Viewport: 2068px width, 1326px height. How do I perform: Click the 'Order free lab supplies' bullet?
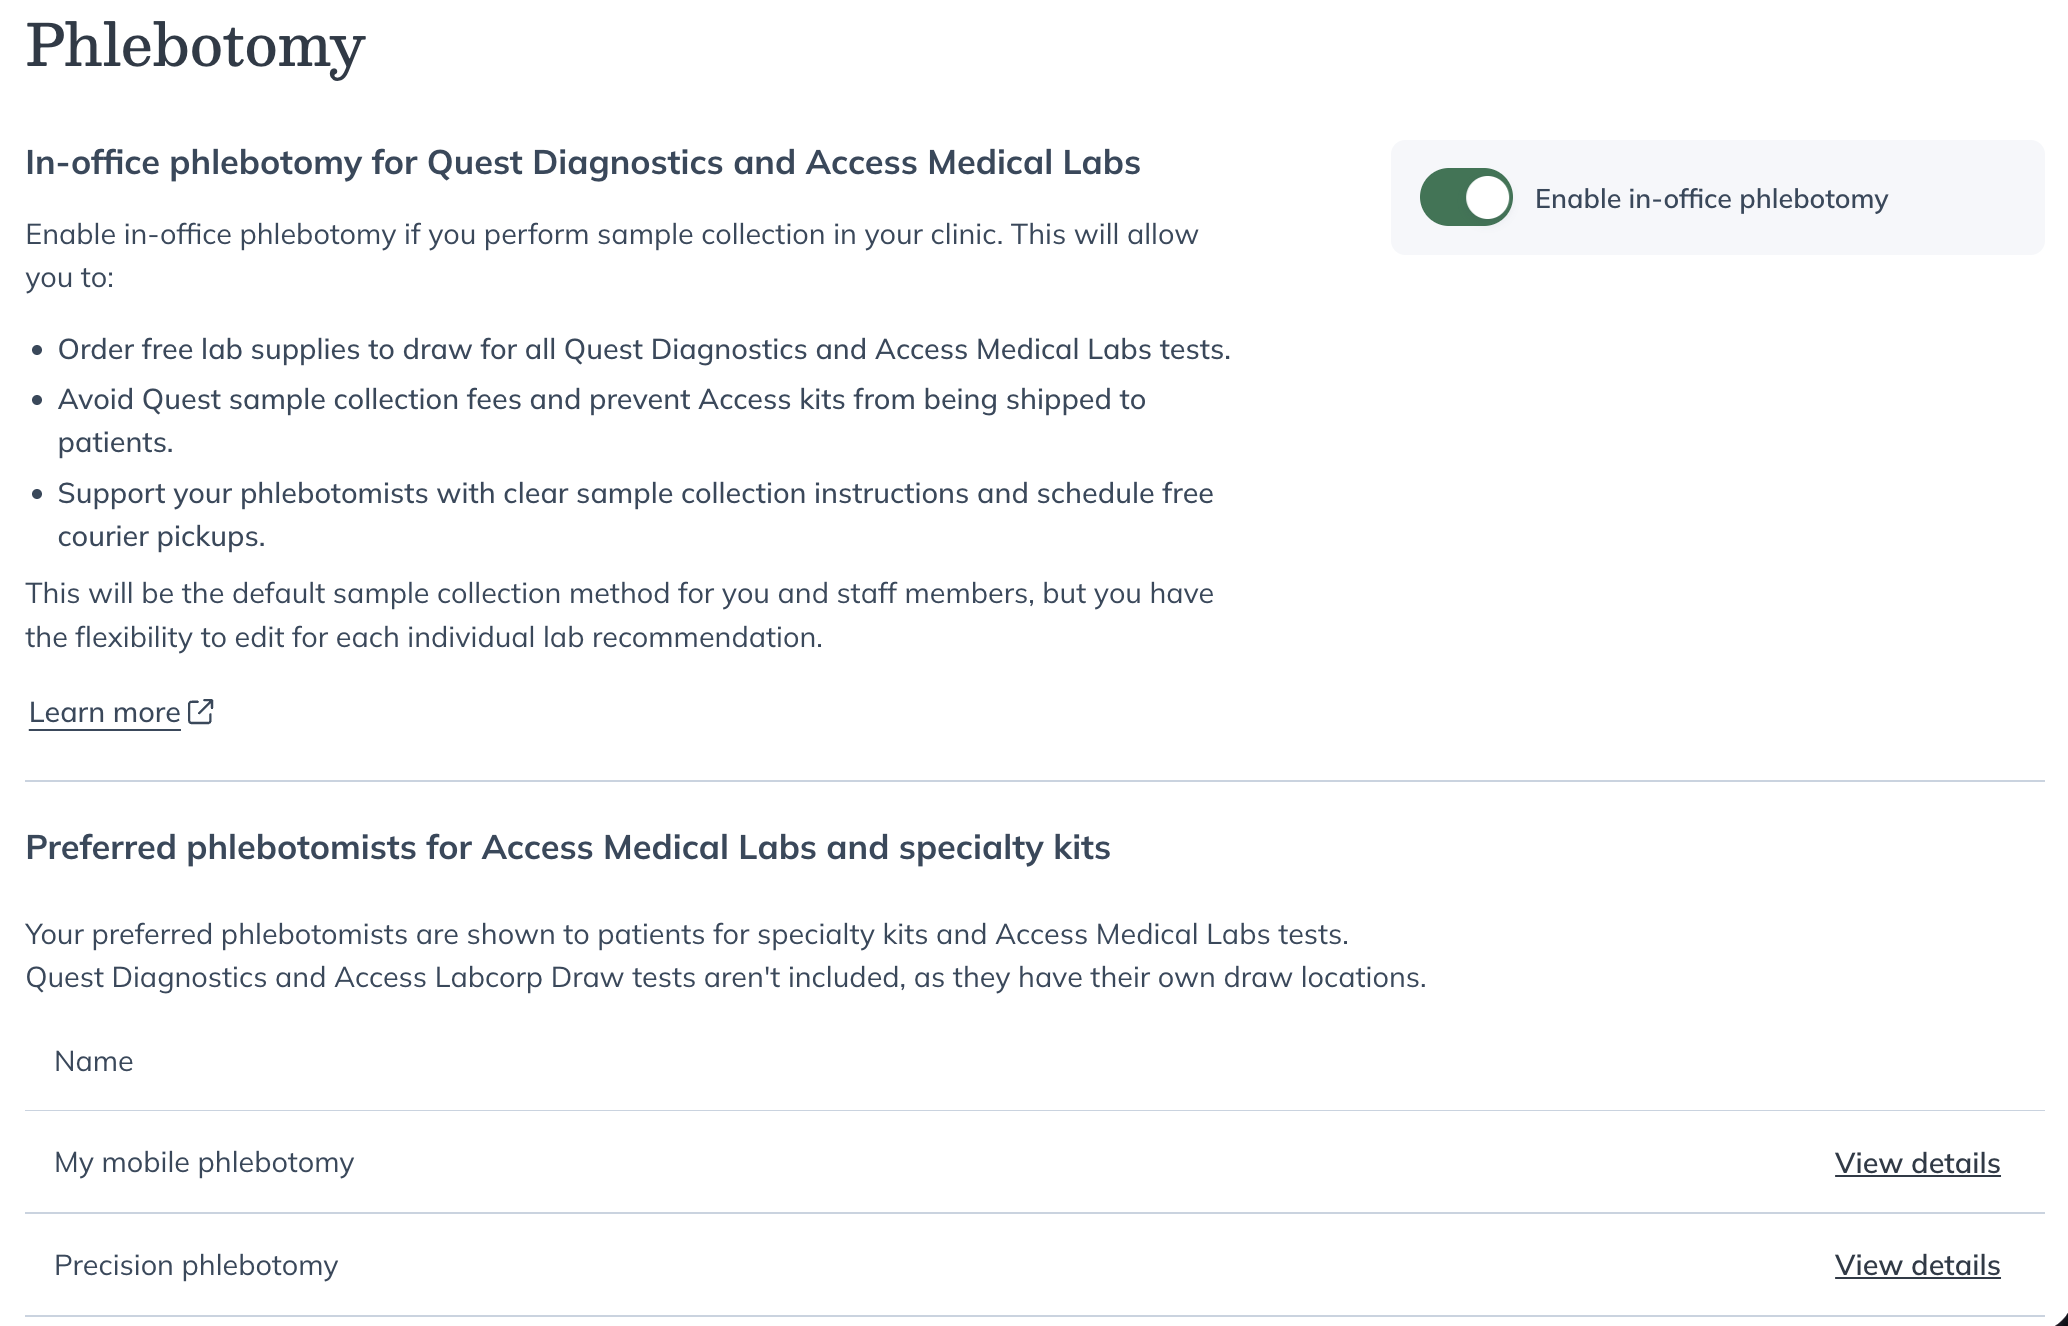click(643, 349)
